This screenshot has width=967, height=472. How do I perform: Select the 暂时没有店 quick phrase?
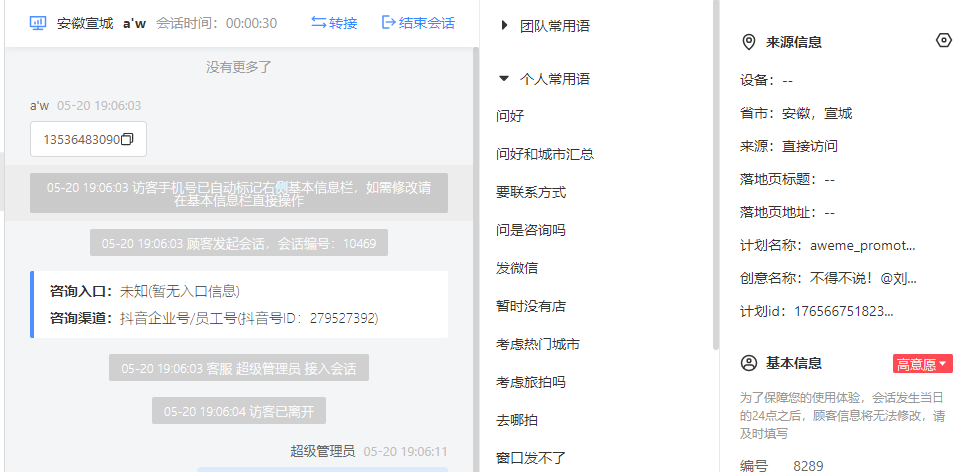click(x=531, y=306)
